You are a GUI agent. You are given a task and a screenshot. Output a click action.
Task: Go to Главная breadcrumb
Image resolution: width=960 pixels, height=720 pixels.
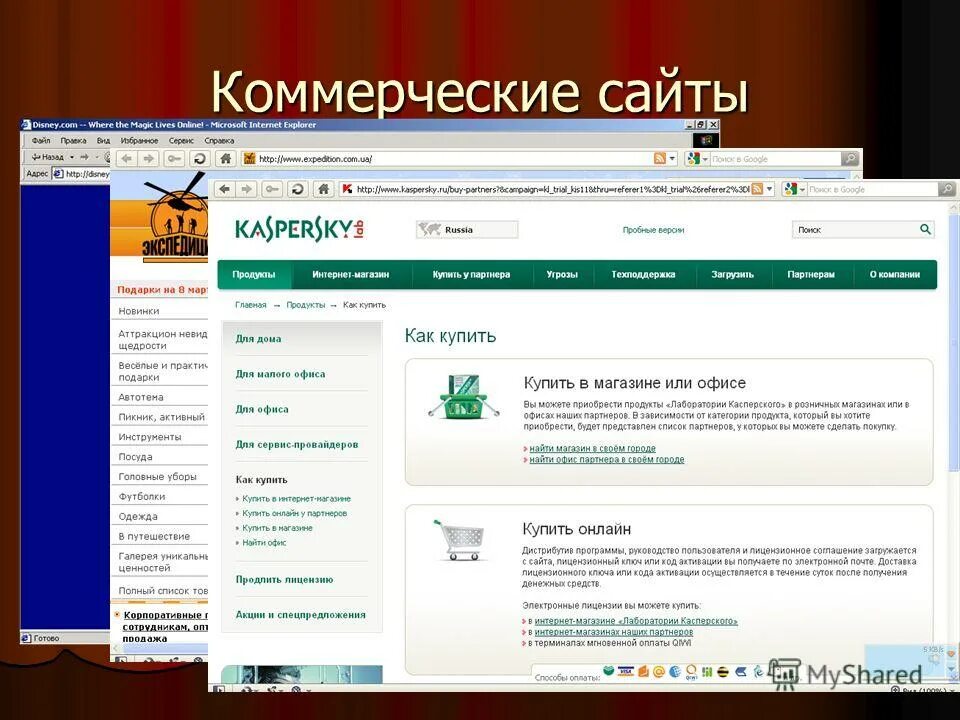click(x=251, y=305)
